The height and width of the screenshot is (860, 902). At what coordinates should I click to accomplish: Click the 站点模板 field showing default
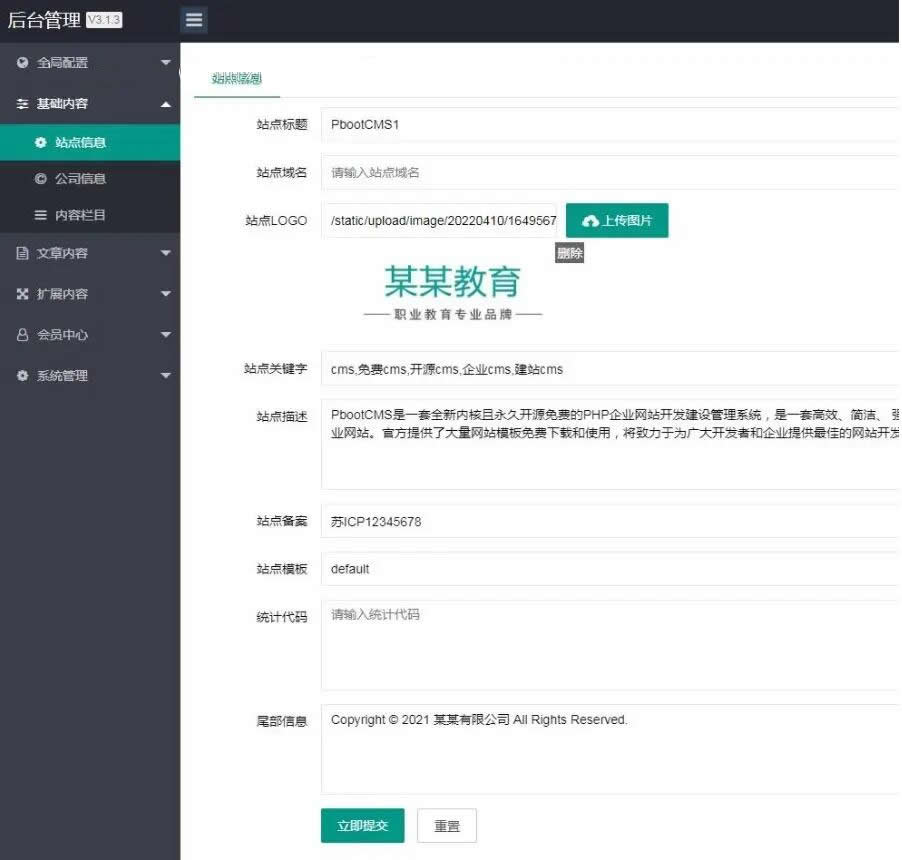610,569
